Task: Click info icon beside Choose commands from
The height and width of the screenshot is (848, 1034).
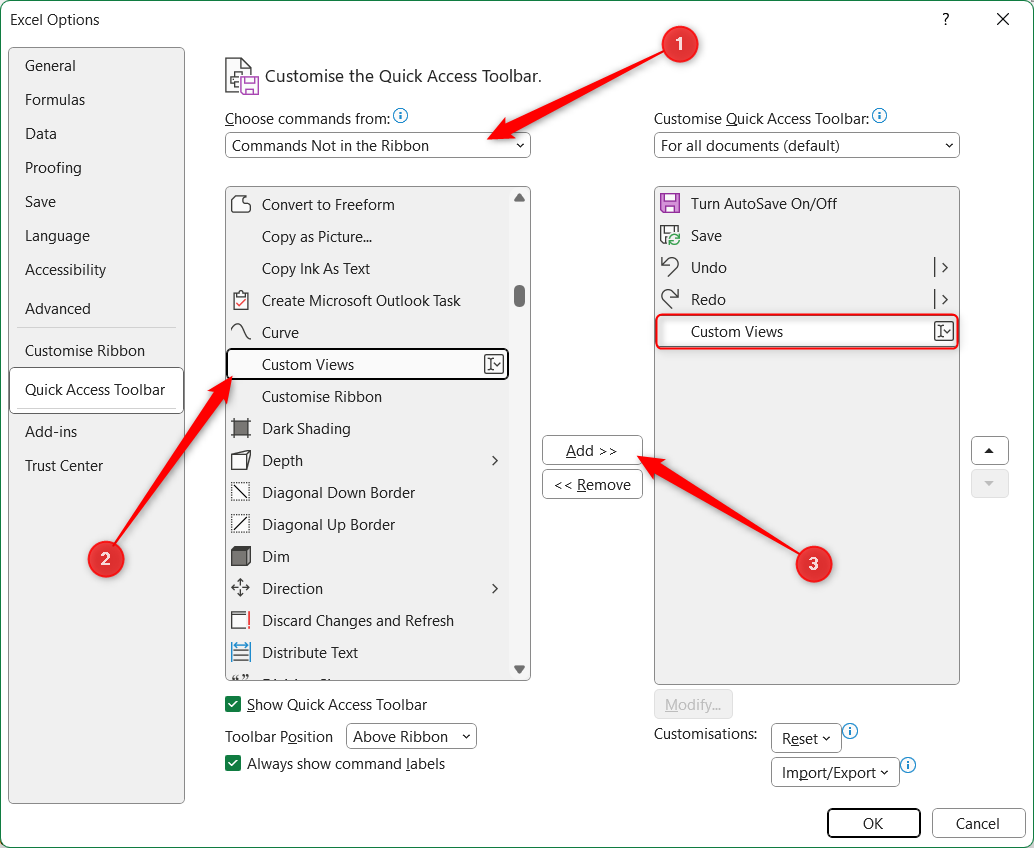Action: click(x=400, y=116)
